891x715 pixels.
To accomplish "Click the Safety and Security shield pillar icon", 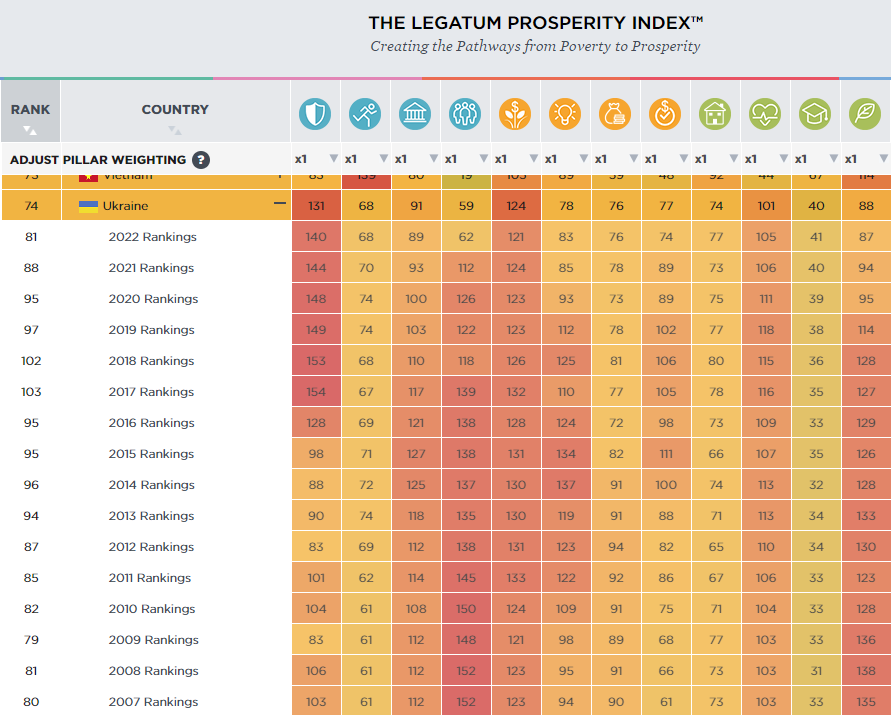I will click(315, 114).
